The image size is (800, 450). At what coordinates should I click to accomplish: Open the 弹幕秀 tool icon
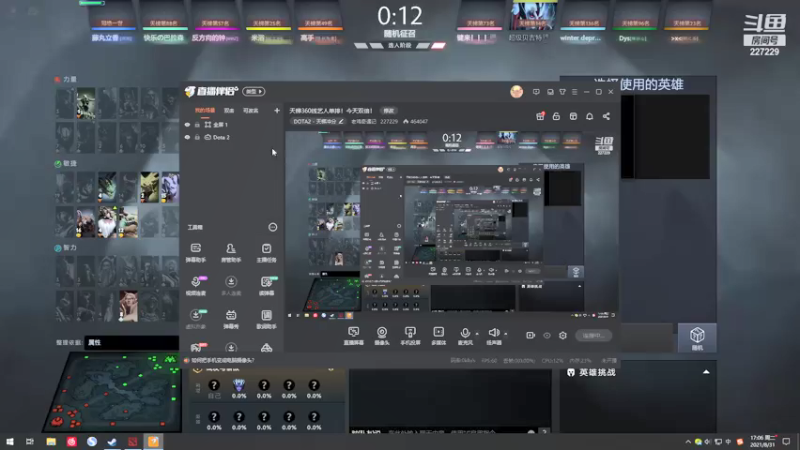231,319
